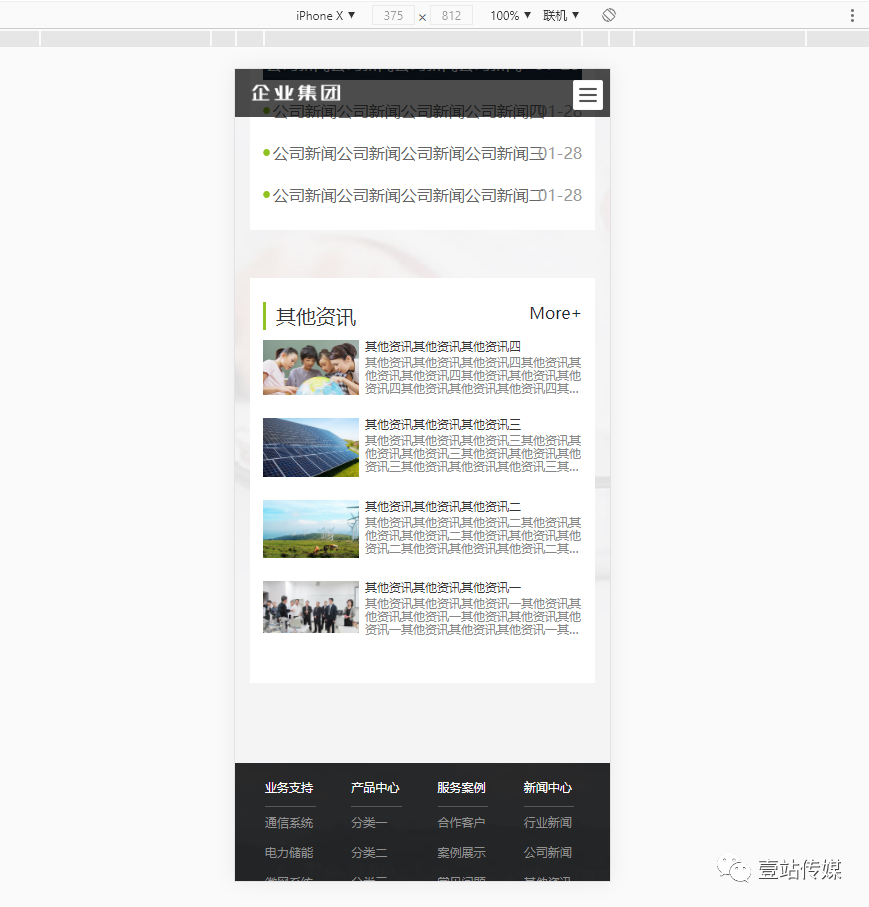
Task: Click the 合作客户 link under 服务案例
Action: tap(461, 822)
